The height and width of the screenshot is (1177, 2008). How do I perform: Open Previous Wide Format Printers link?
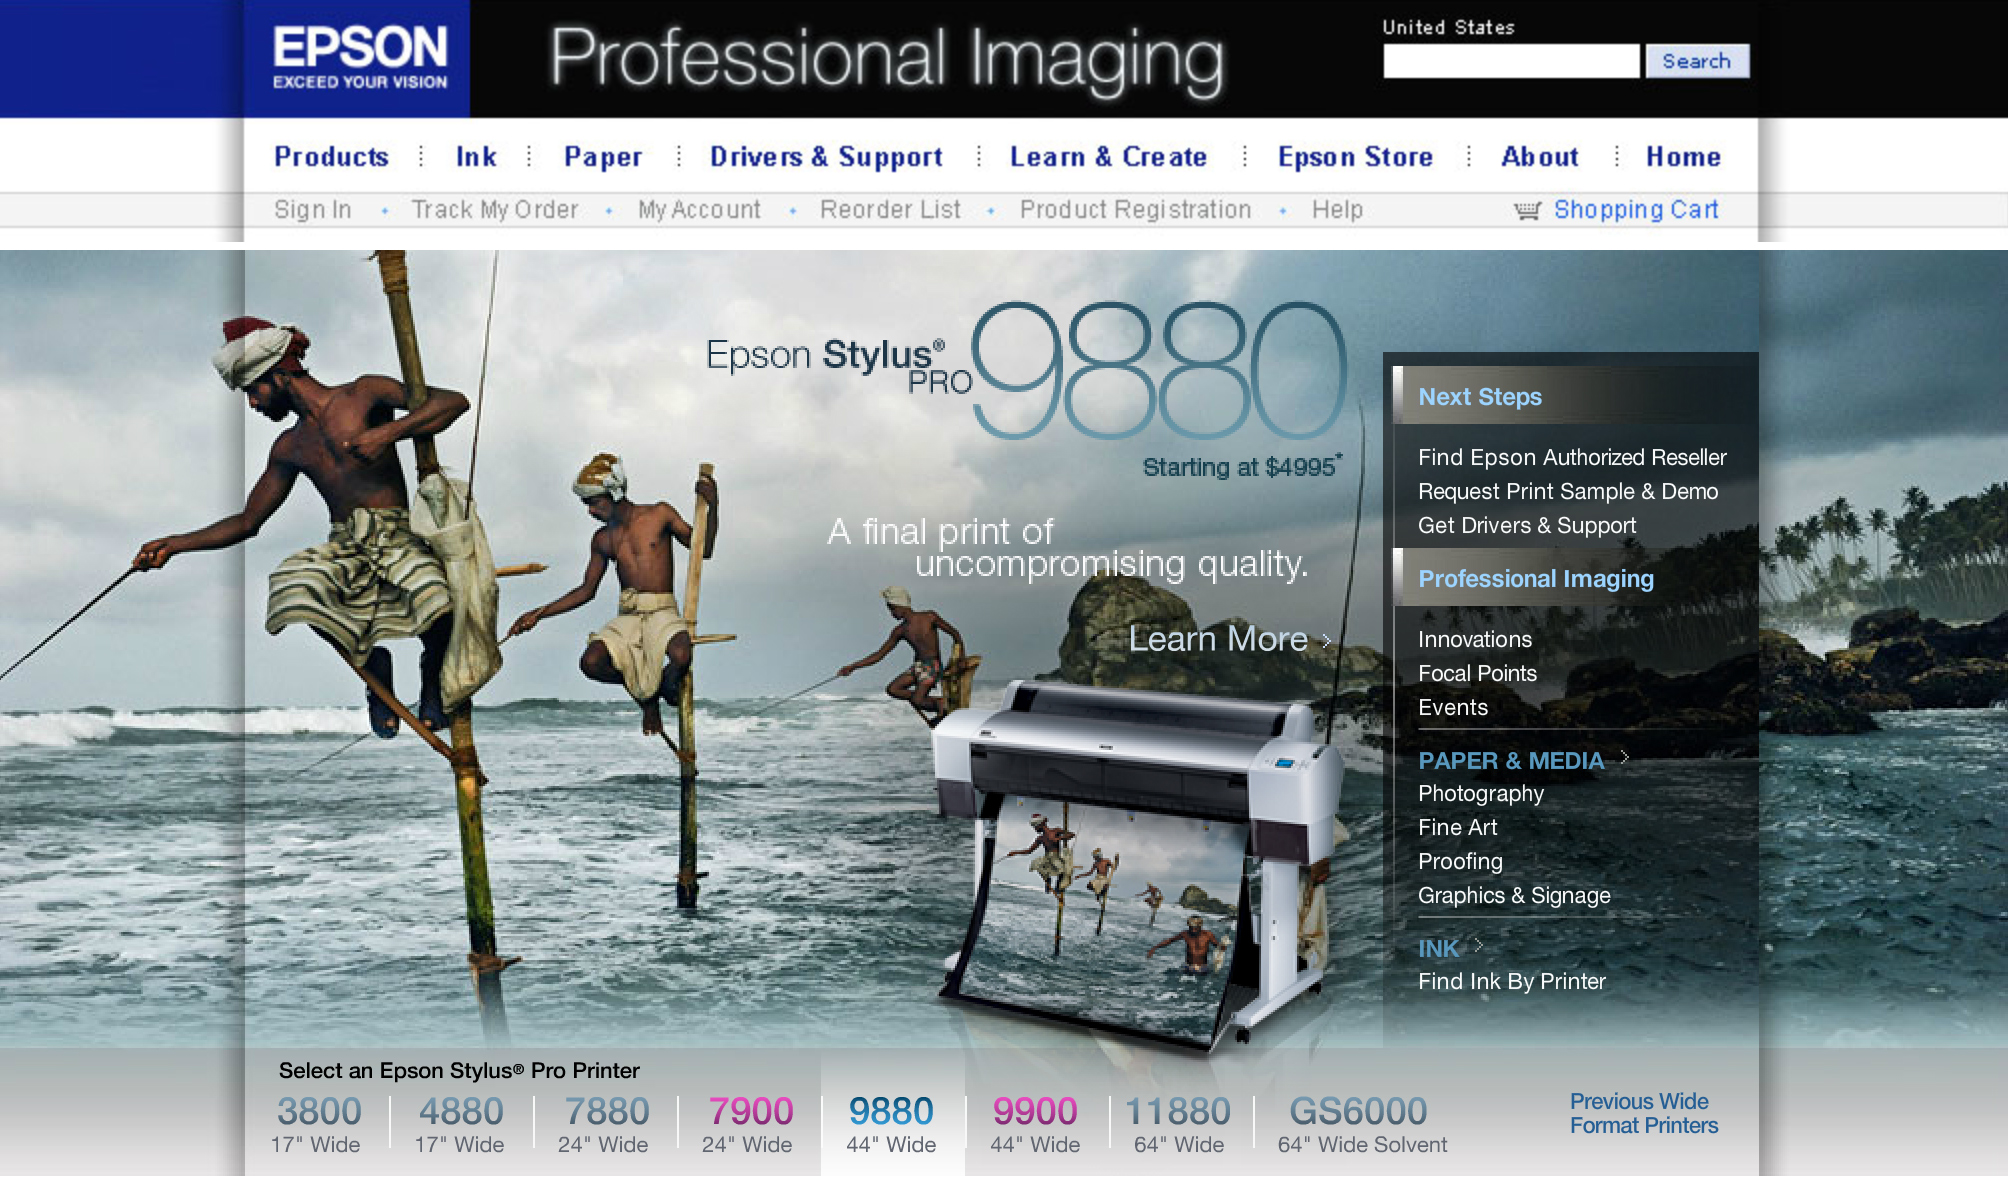(1643, 1113)
